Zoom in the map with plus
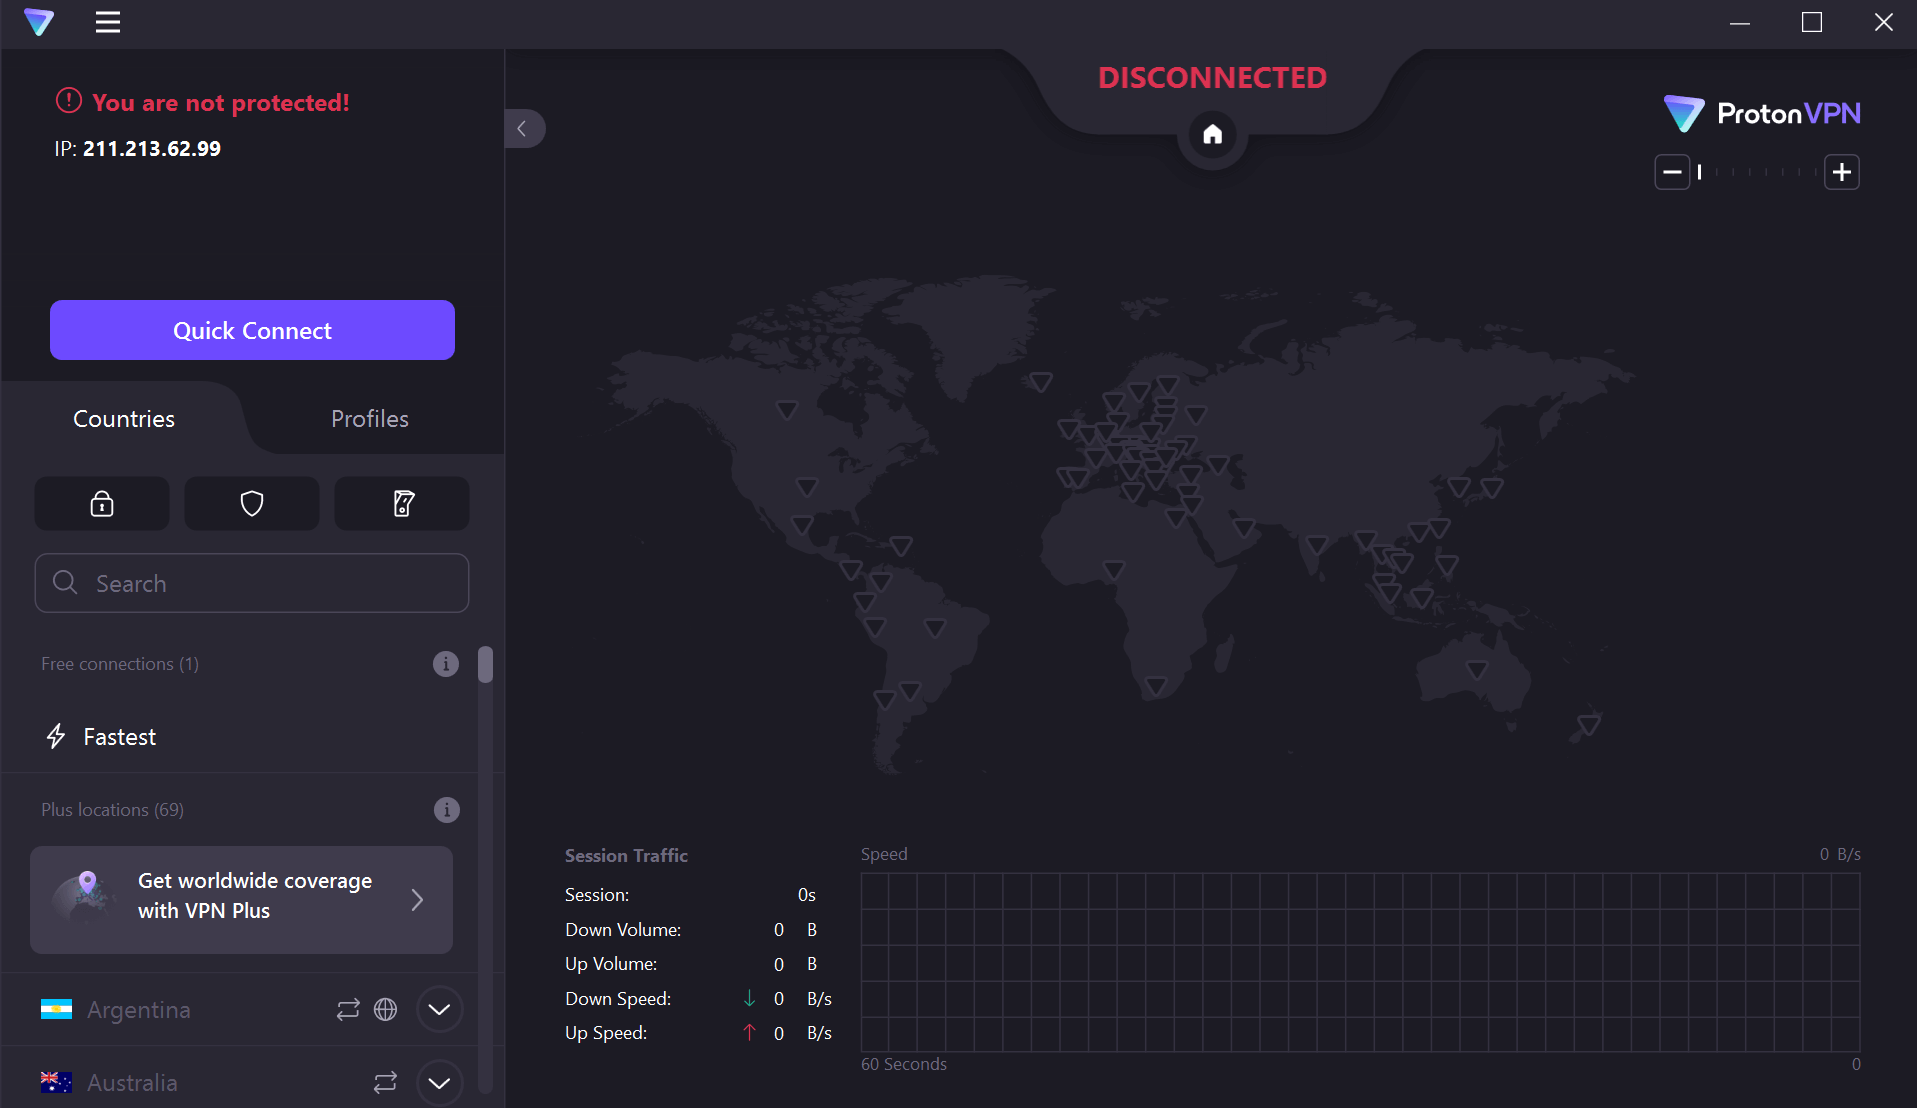The width and height of the screenshot is (1917, 1108). point(1842,172)
